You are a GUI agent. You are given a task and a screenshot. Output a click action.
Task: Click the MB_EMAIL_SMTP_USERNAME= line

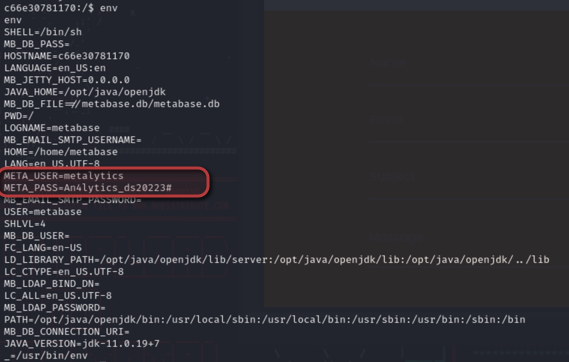[x=73, y=140]
